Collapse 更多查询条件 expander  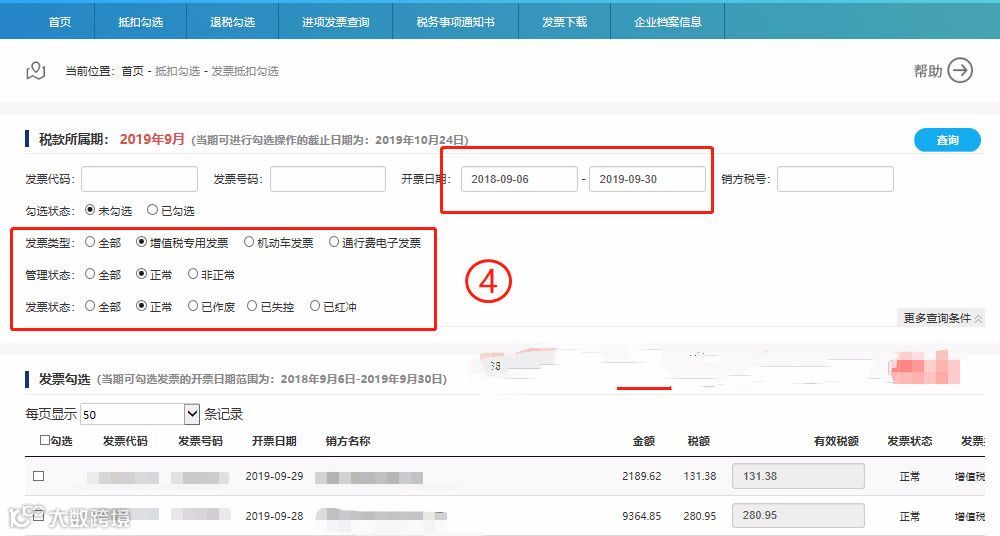pyautogui.click(x=943, y=318)
